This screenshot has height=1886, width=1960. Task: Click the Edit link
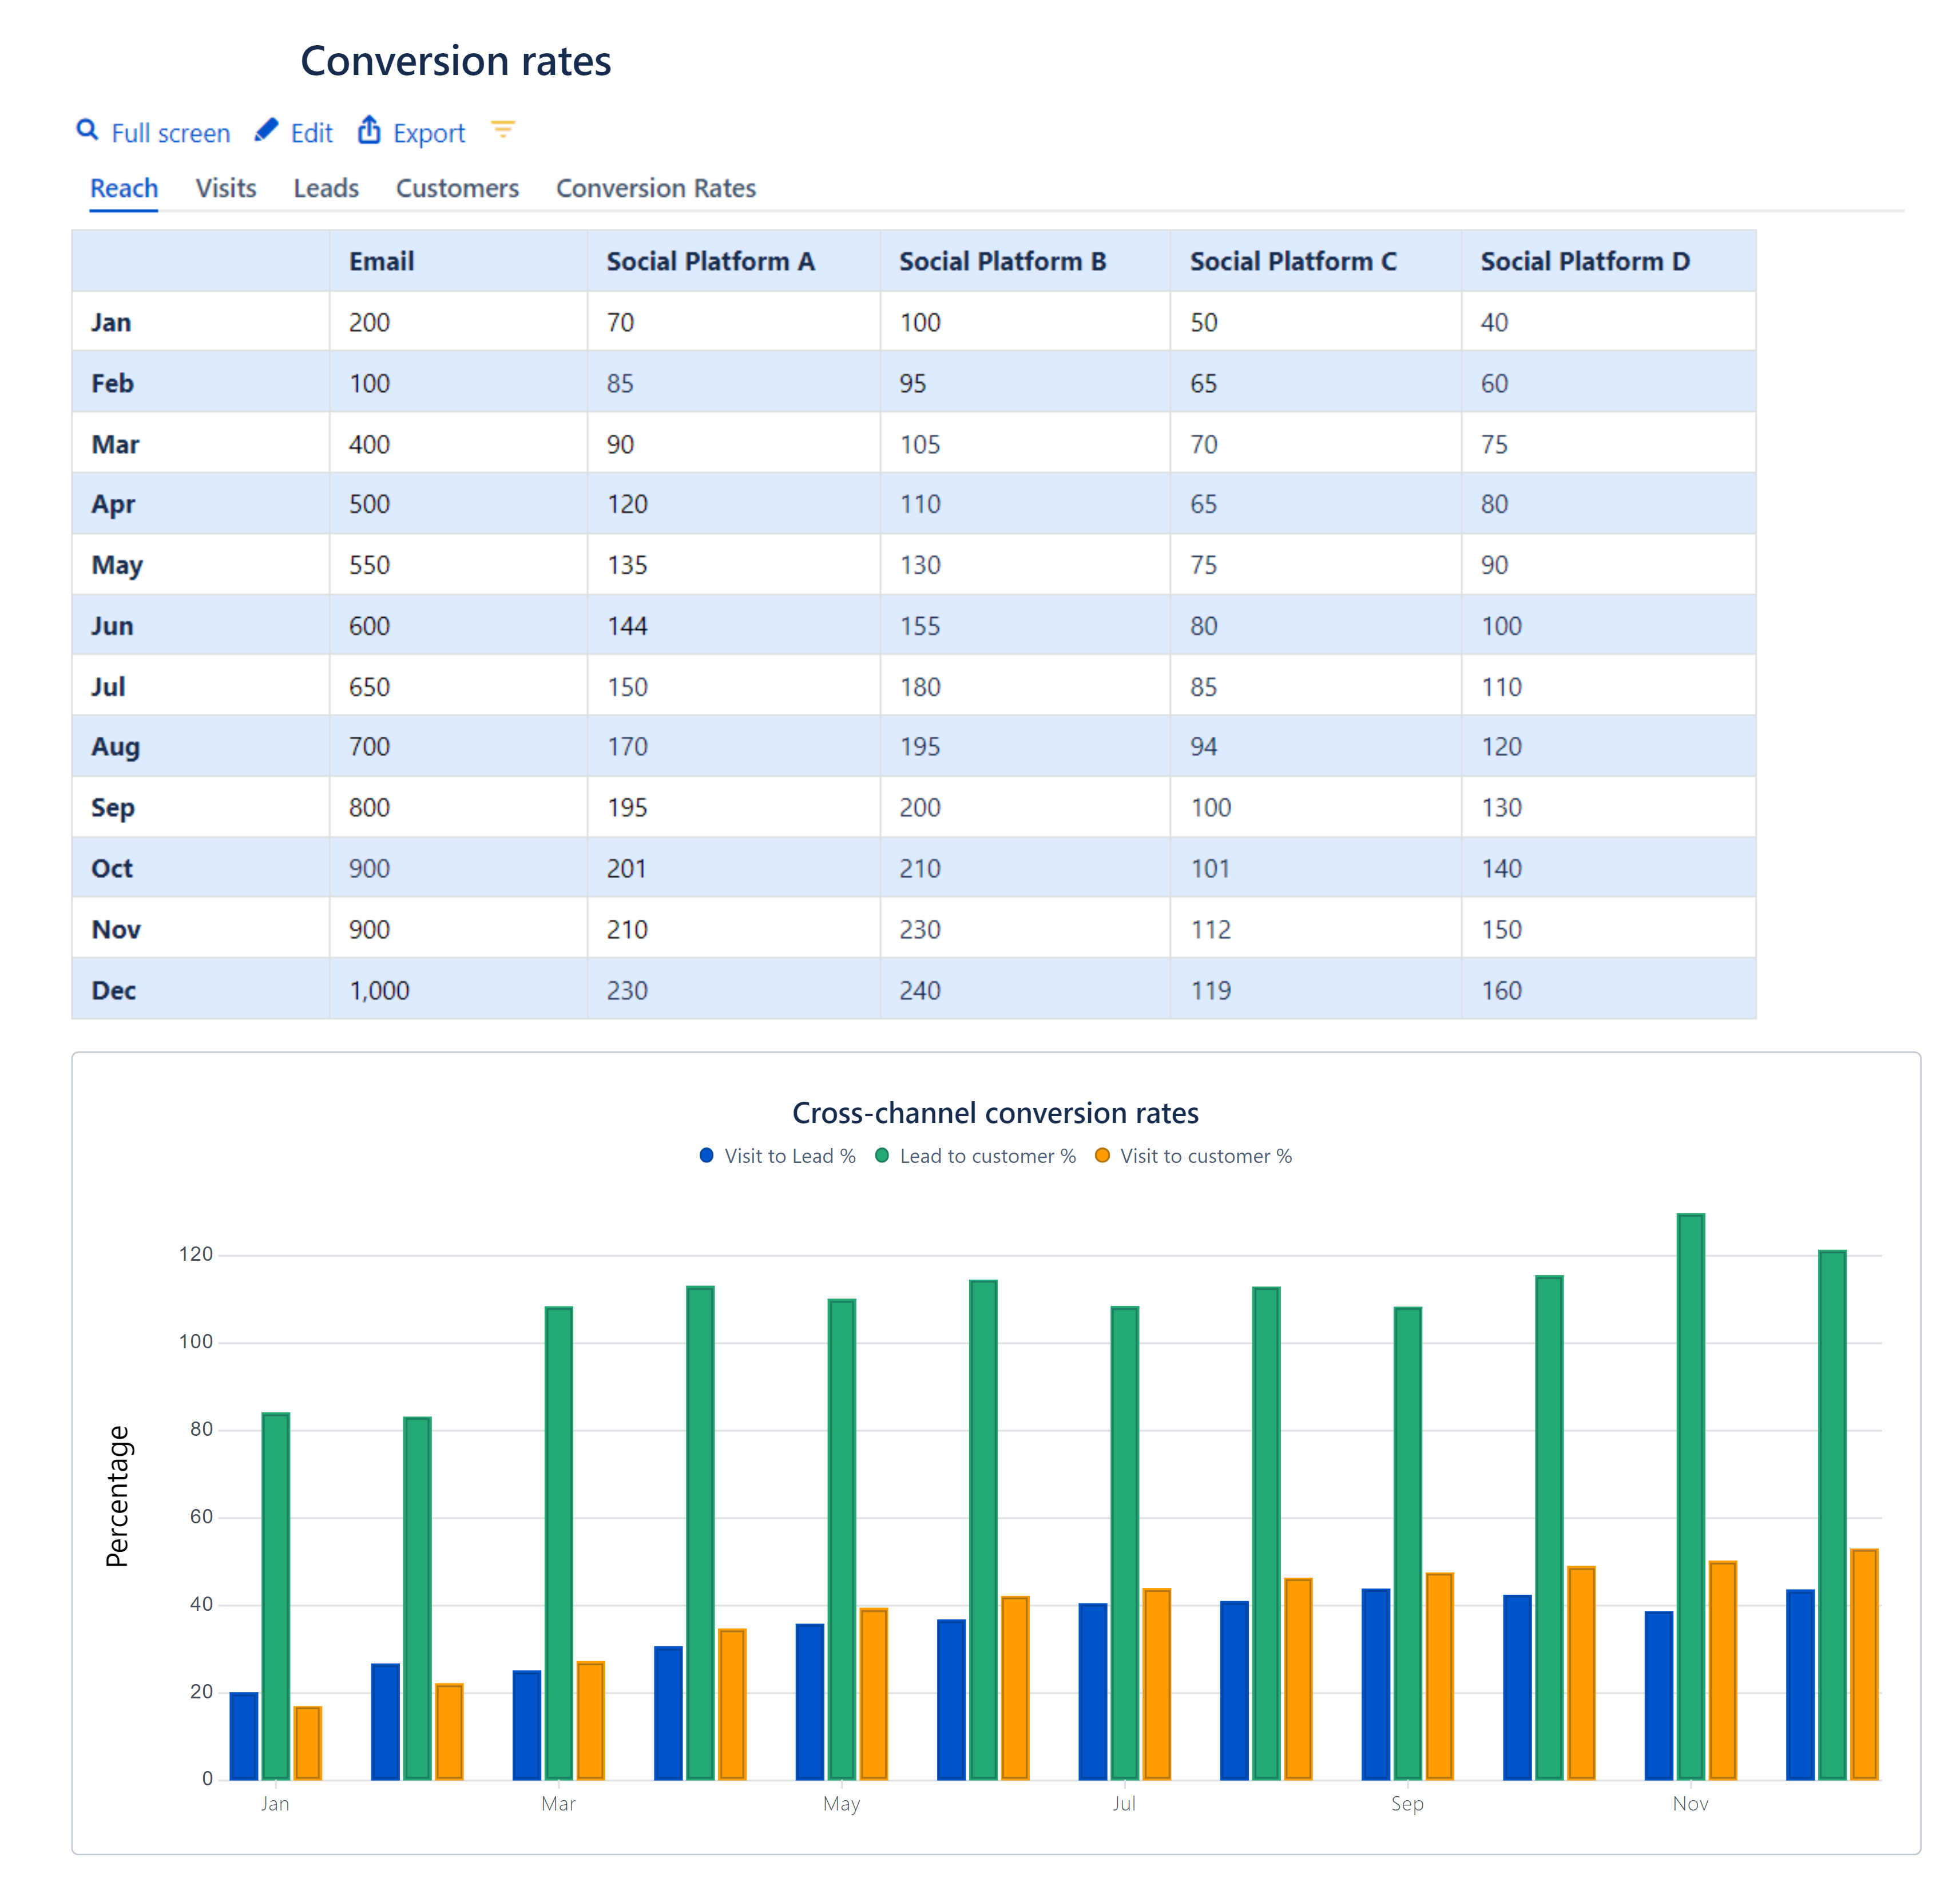311,131
